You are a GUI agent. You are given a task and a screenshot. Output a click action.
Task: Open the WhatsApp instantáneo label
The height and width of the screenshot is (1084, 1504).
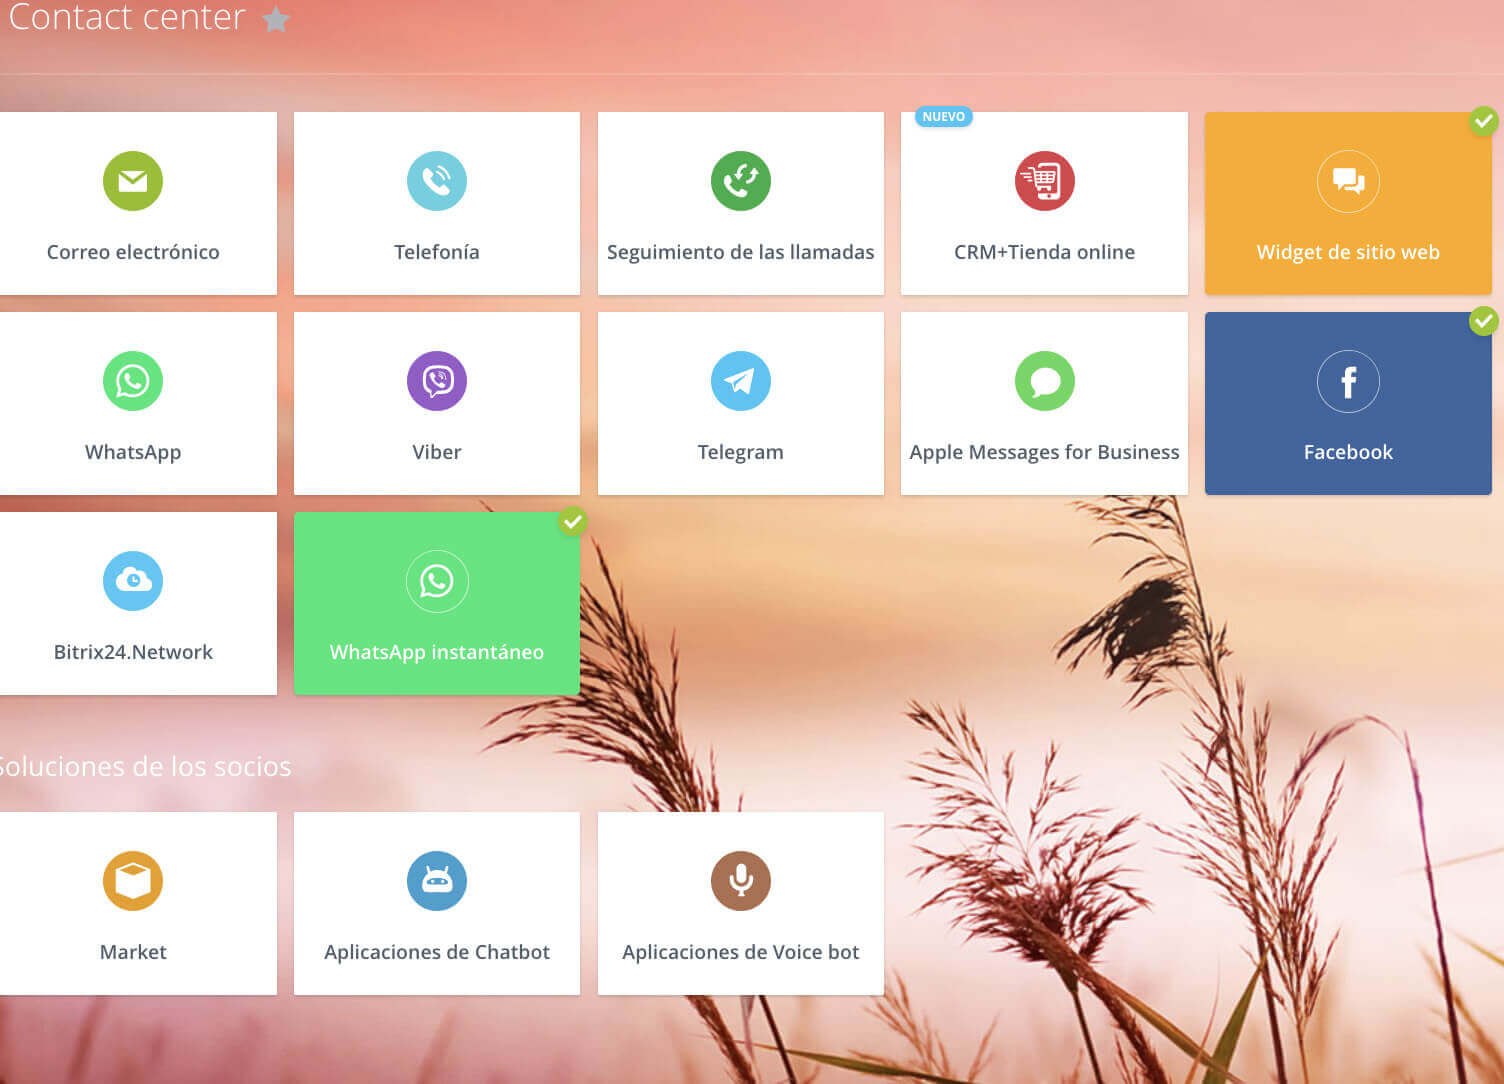coord(436,652)
